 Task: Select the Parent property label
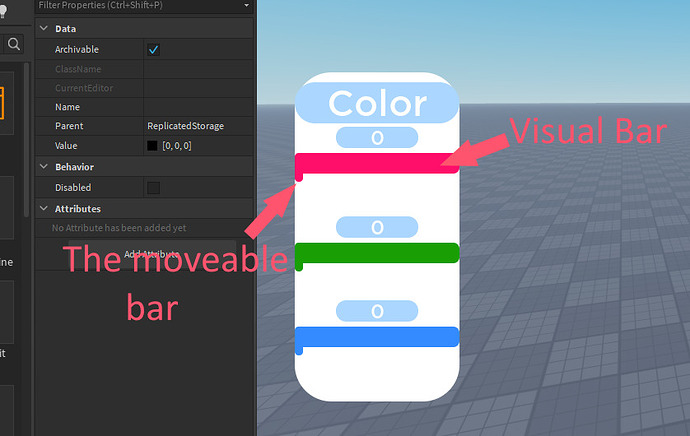coord(69,126)
